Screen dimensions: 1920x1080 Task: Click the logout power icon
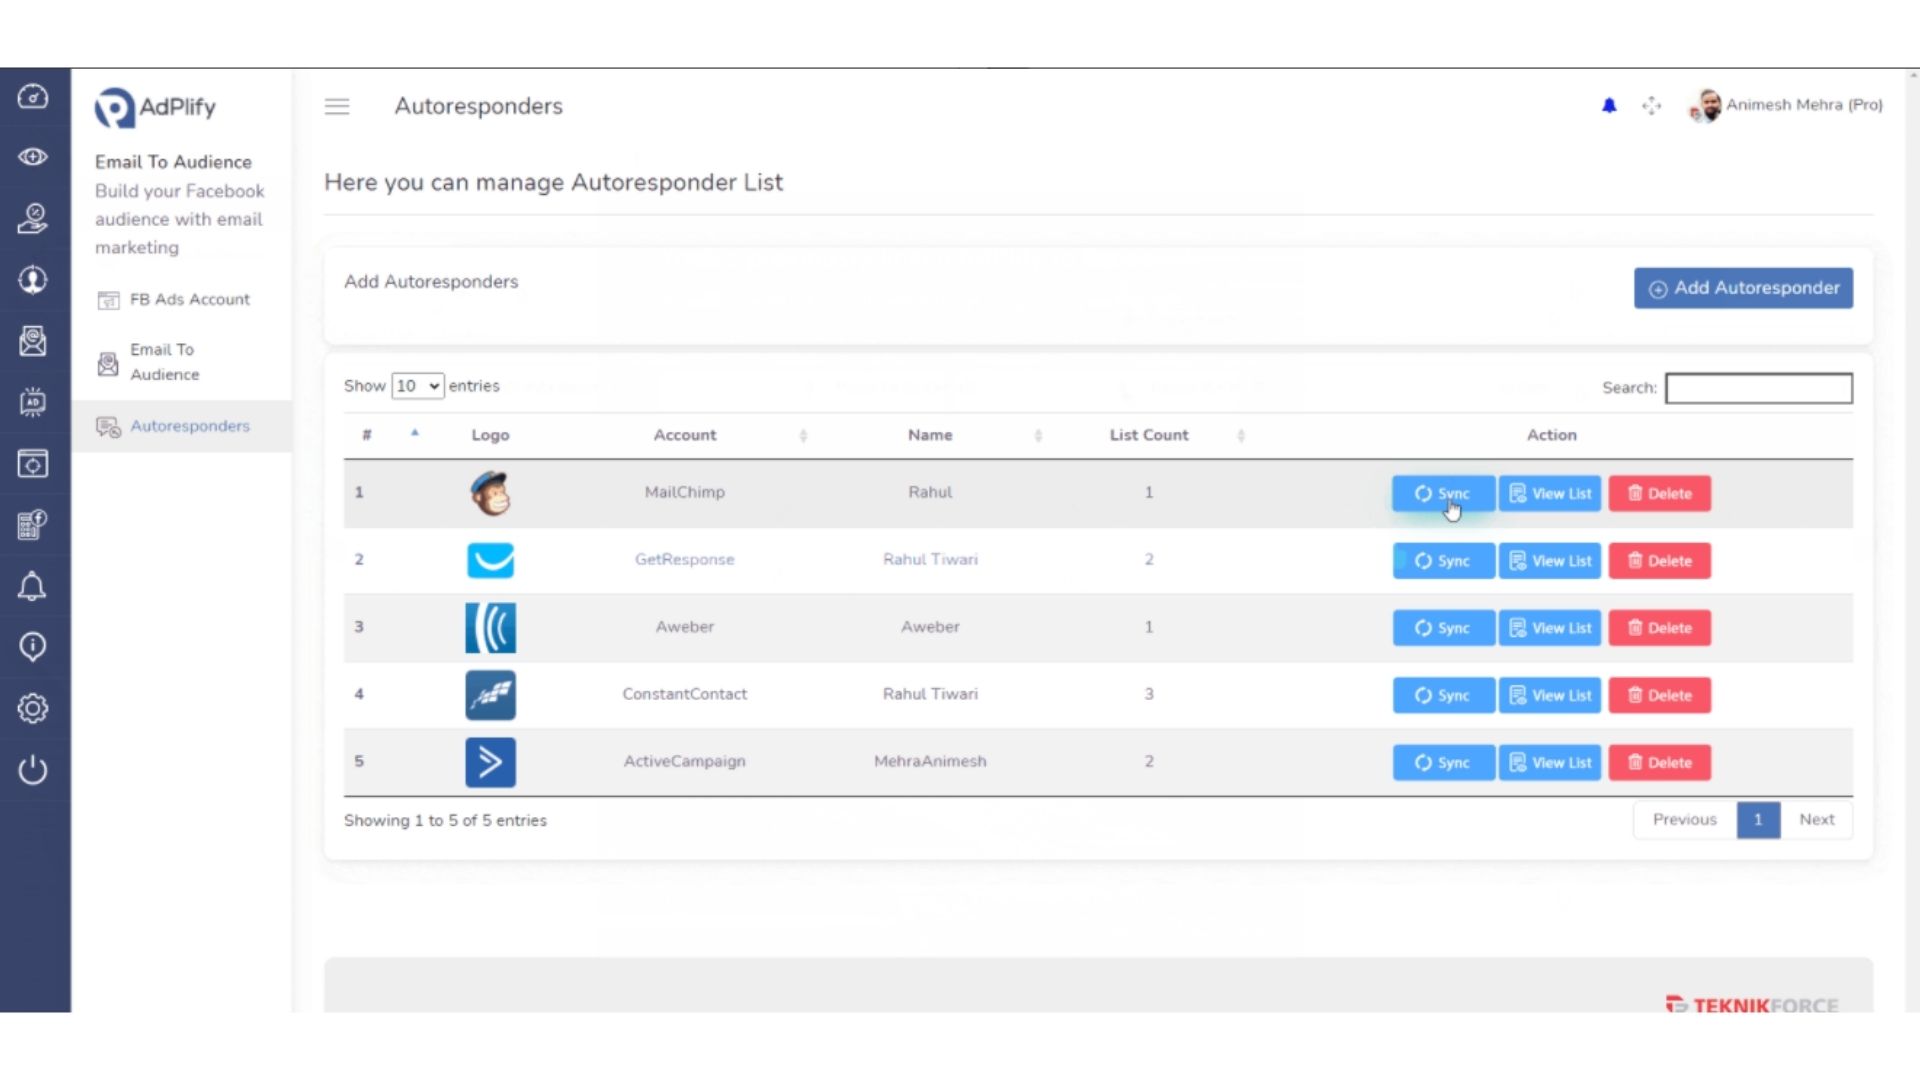click(x=33, y=770)
